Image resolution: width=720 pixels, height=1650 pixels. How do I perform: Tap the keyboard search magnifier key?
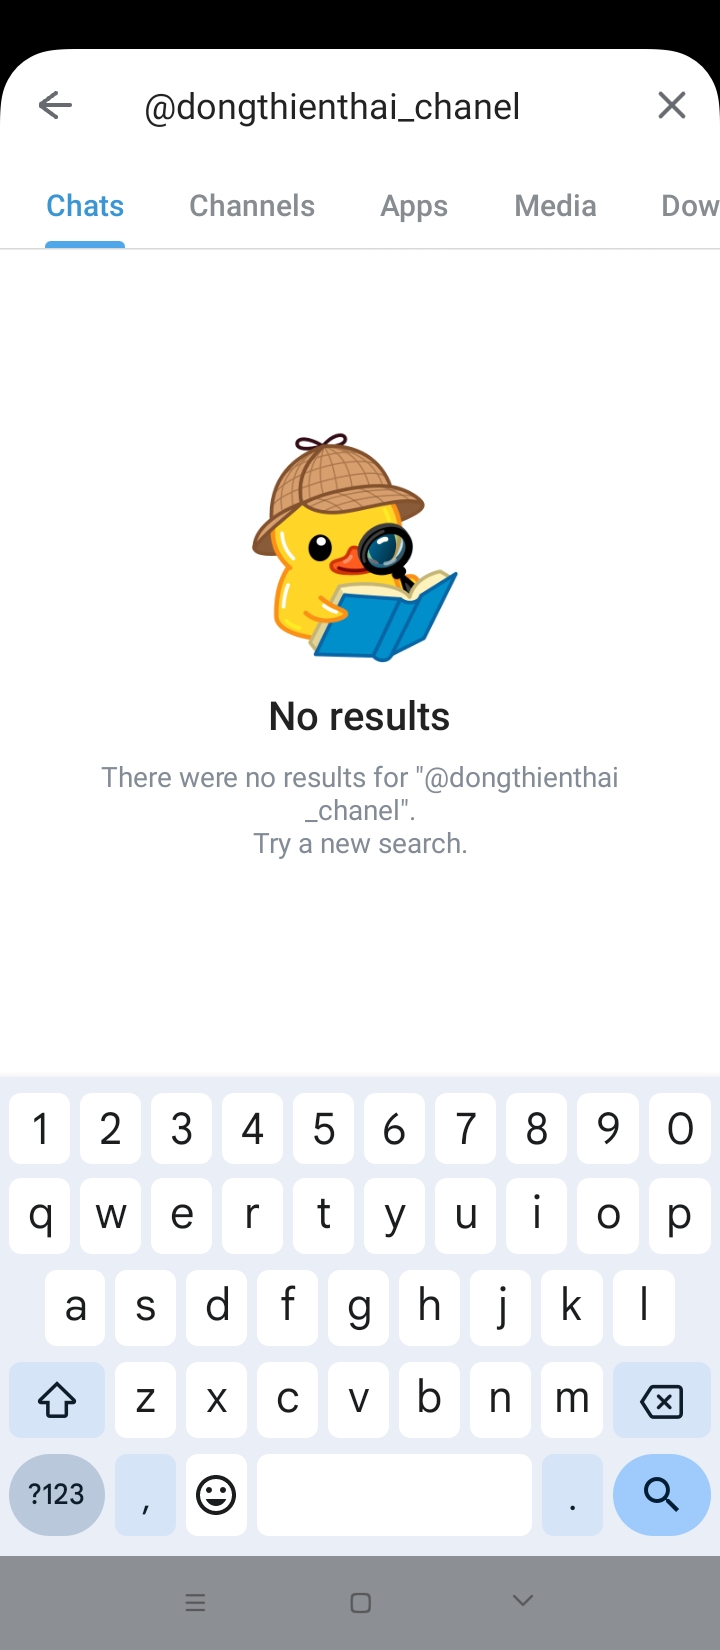[x=661, y=1495]
